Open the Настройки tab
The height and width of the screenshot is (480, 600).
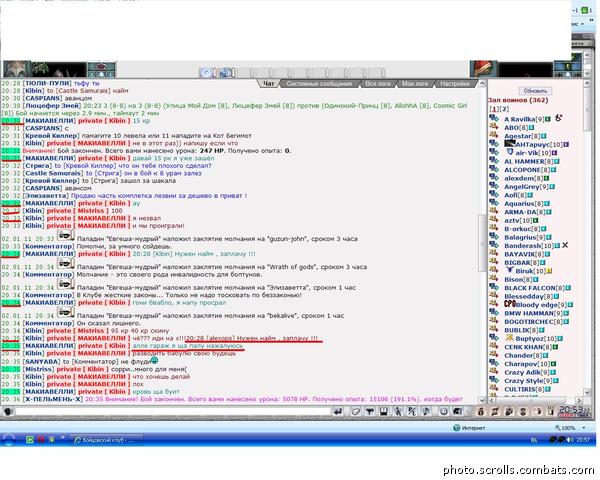(455, 83)
